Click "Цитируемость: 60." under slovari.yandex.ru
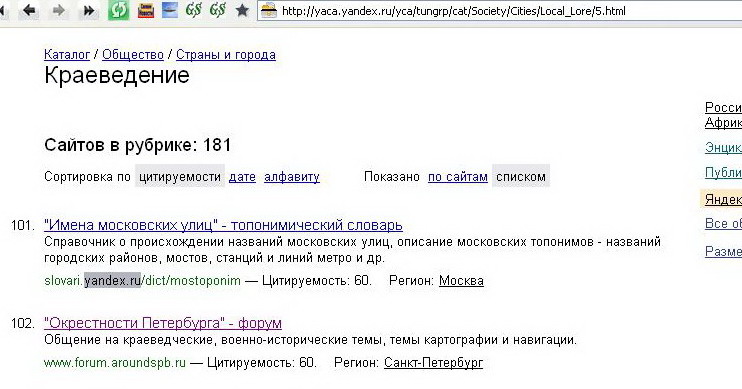Image resolution: width=742 pixels, height=389 pixels. pos(317,281)
